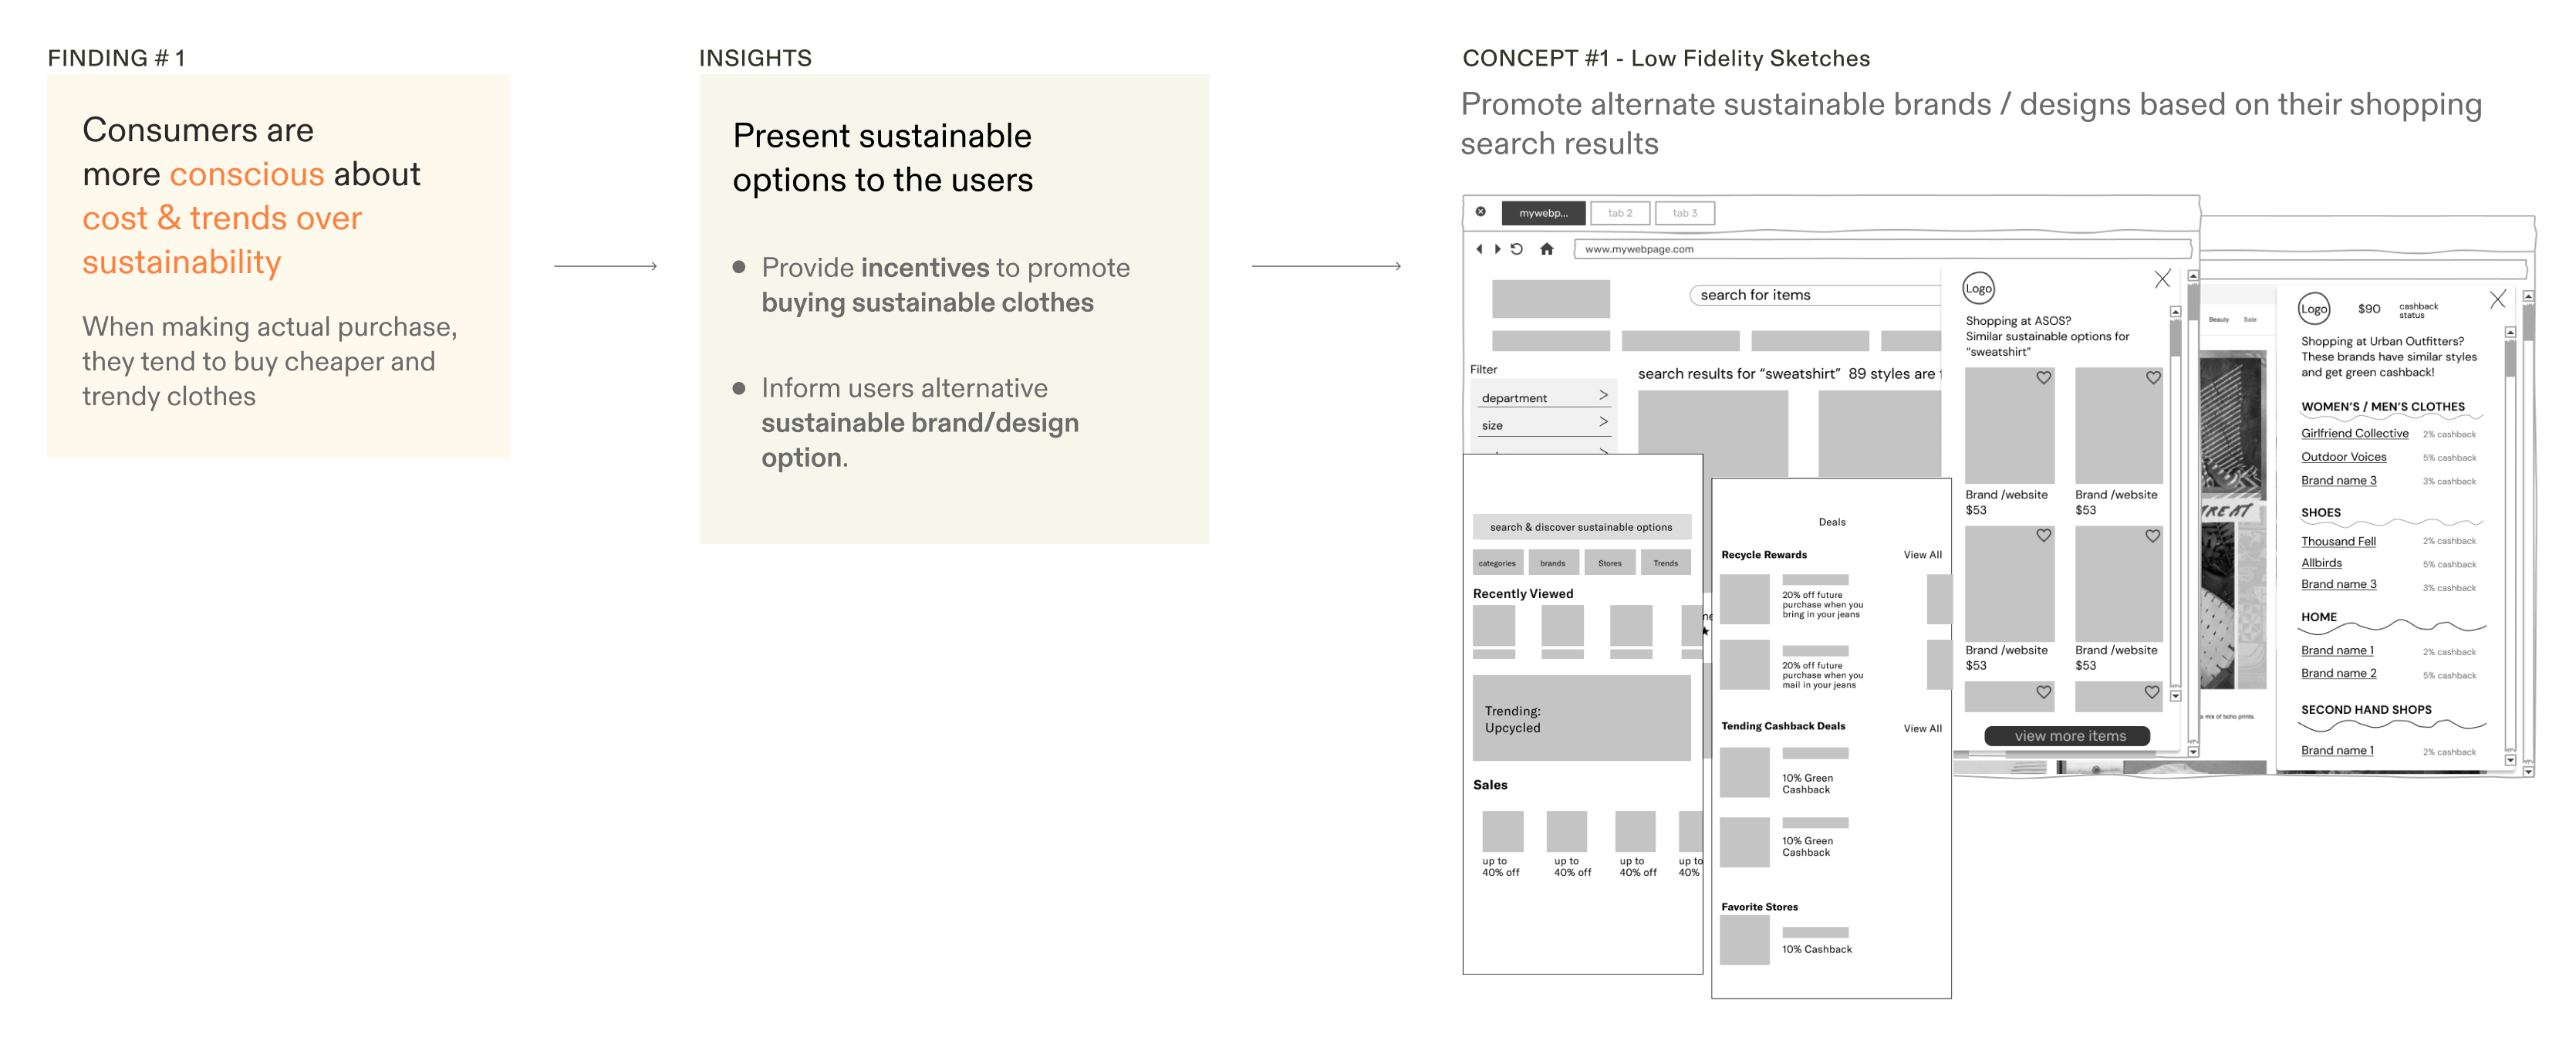2576x1051 pixels.
Task: Click the Deals heading
Action: coord(1831,522)
